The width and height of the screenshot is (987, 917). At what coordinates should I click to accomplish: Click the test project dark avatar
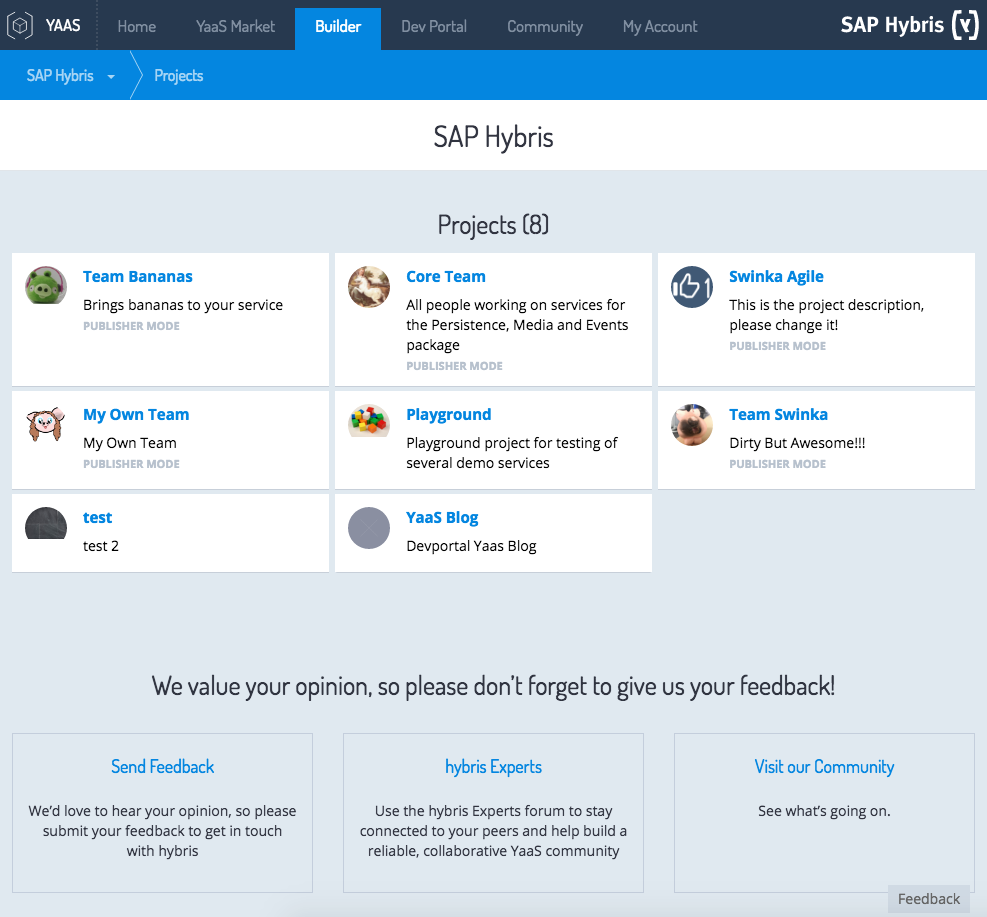click(46, 523)
